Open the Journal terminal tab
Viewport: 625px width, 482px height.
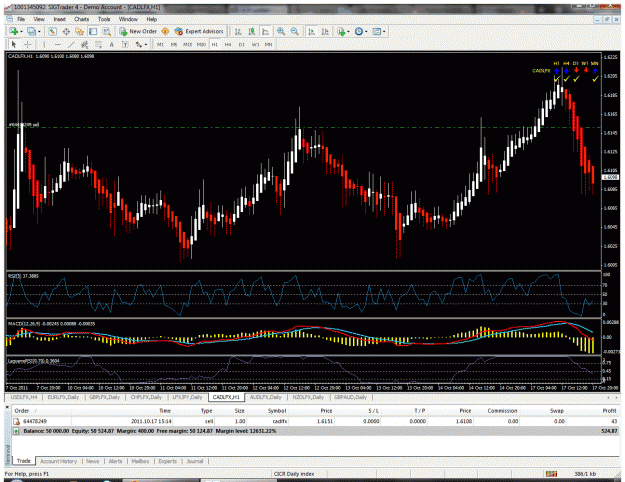click(x=195, y=461)
